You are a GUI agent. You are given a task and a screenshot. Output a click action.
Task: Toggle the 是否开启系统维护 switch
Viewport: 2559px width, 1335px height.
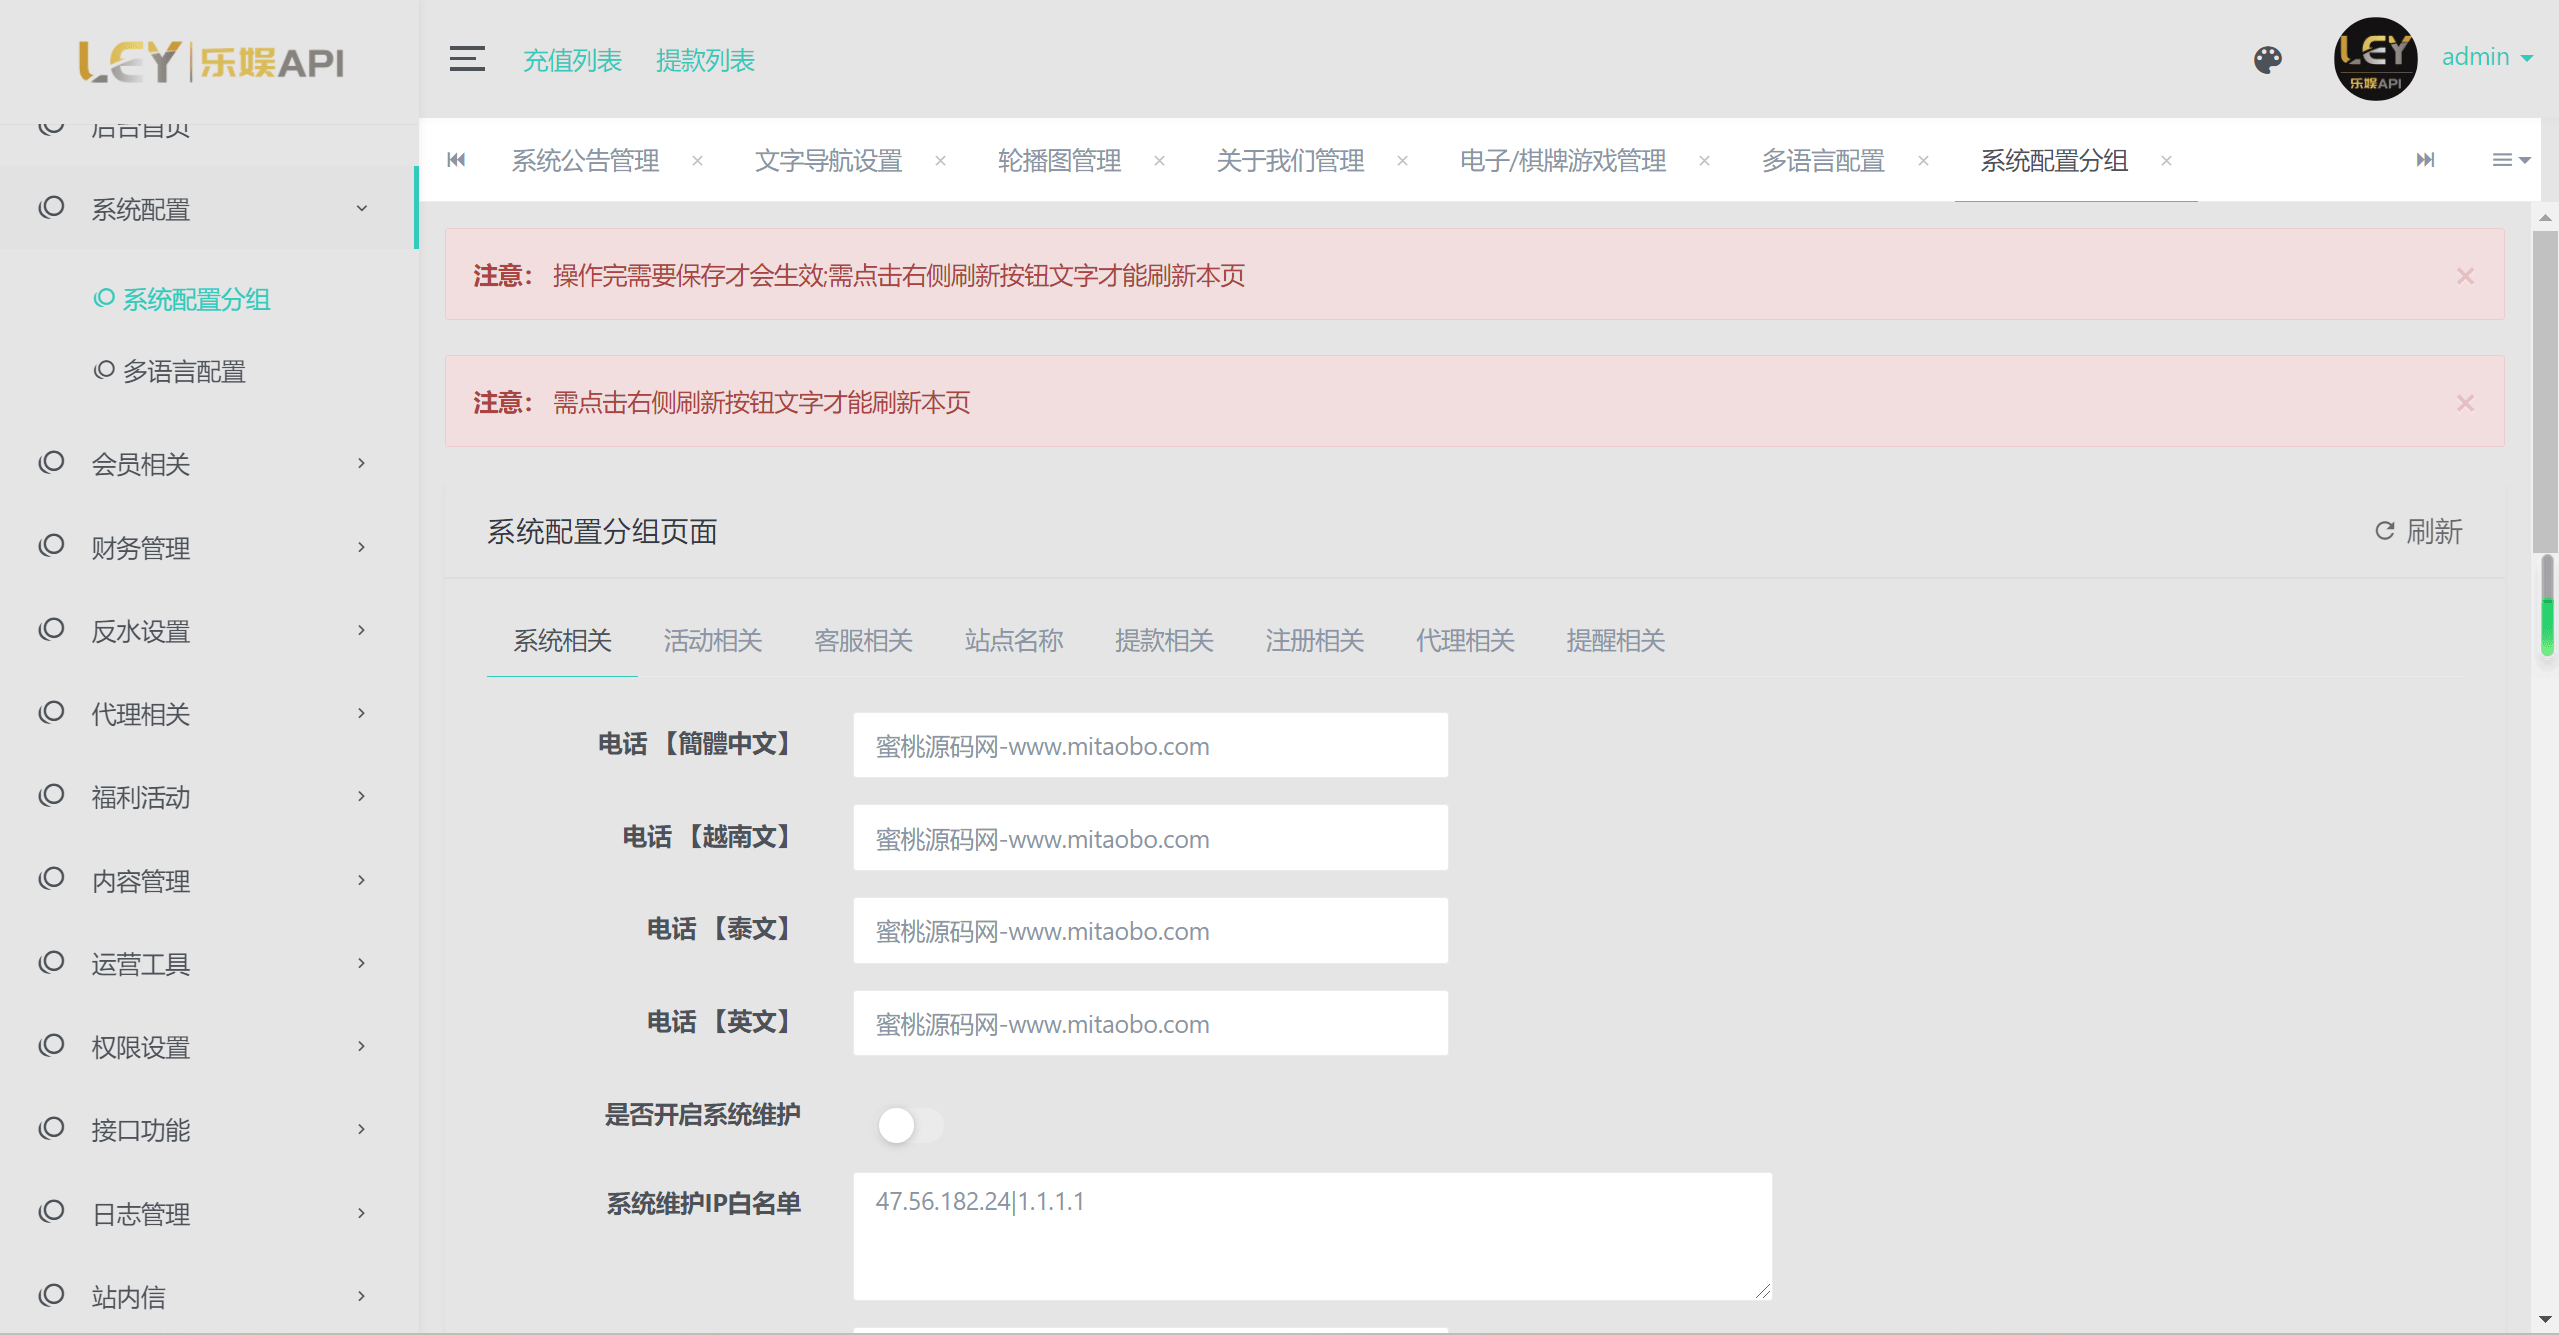[910, 1125]
